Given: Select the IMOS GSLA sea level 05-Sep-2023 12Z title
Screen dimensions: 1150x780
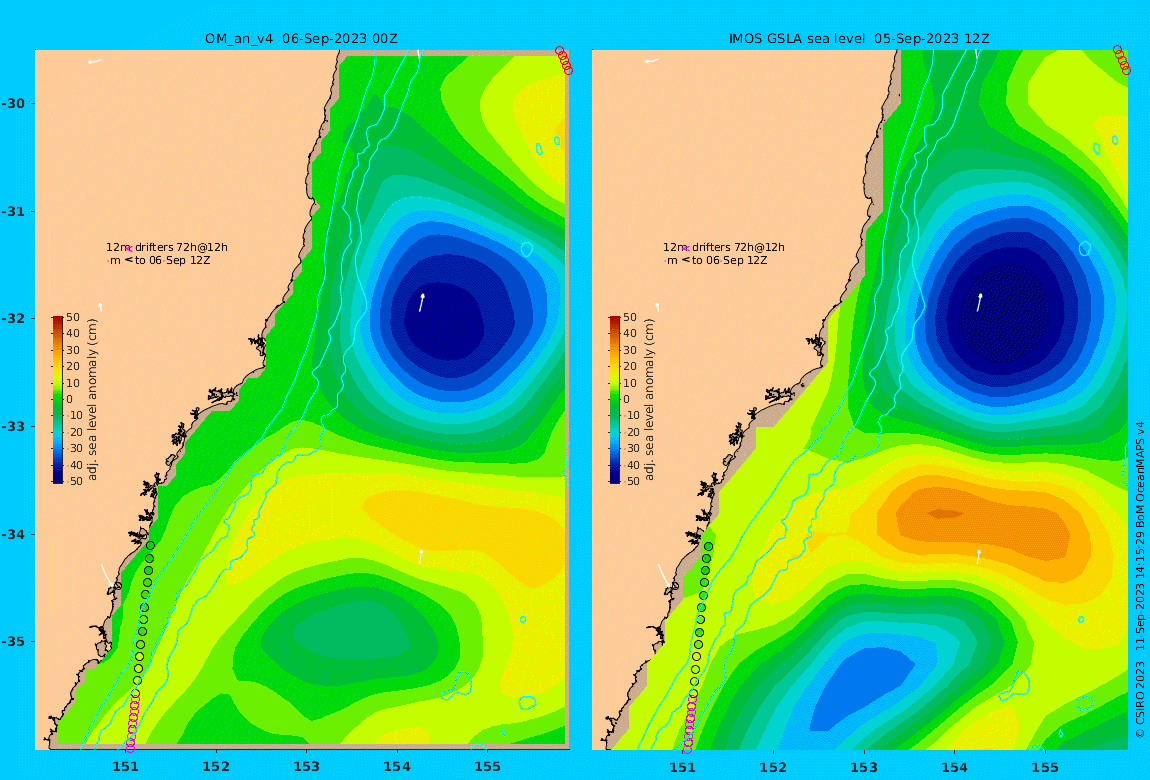Looking at the screenshot, I should click(x=859, y=38).
